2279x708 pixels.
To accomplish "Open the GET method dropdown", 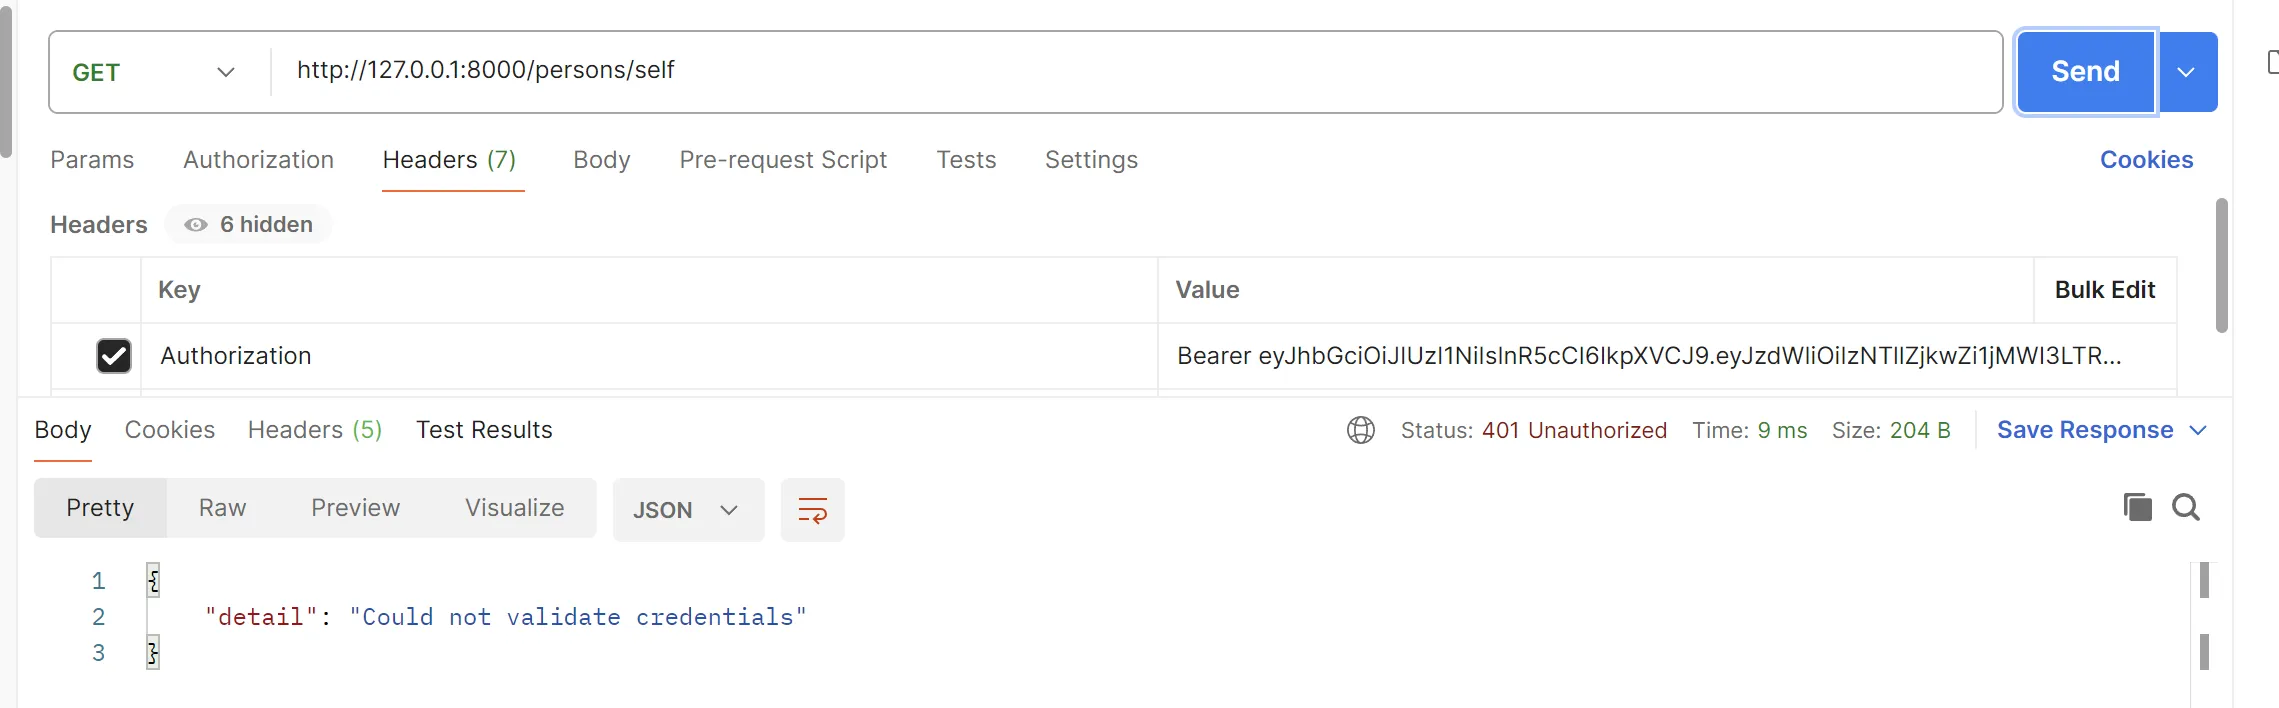I will click(154, 72).
